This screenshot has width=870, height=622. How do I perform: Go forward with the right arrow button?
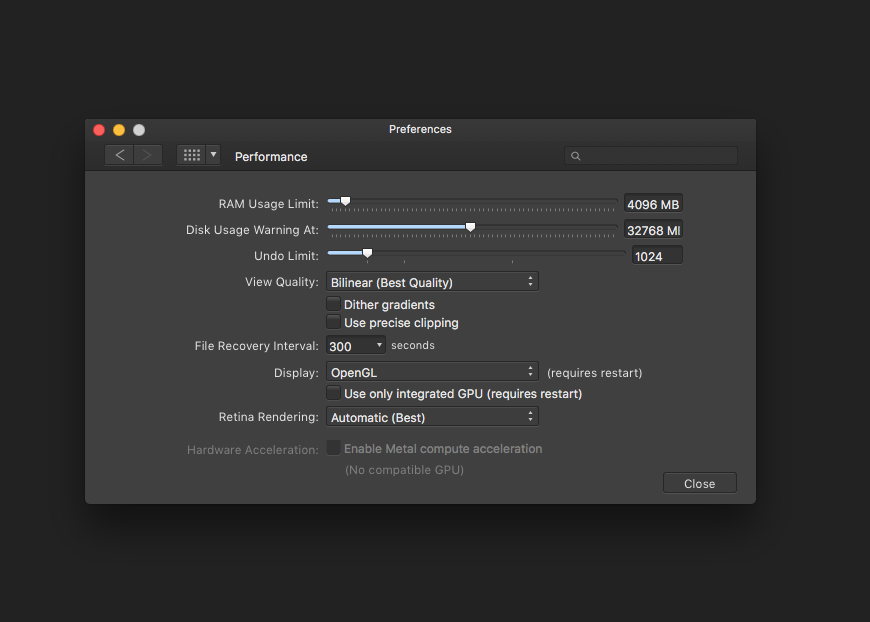(x=148, y=155)
